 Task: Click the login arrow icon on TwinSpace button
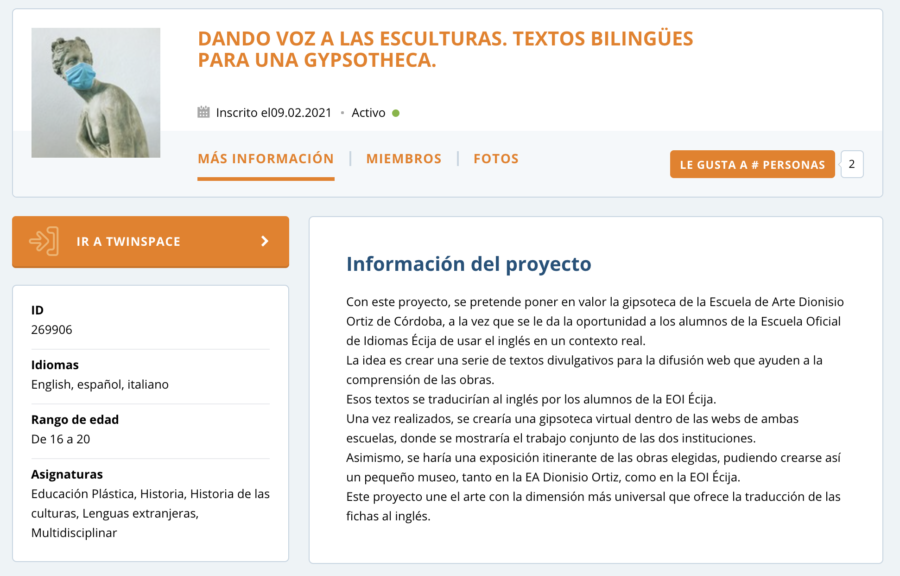coord(44,241)
